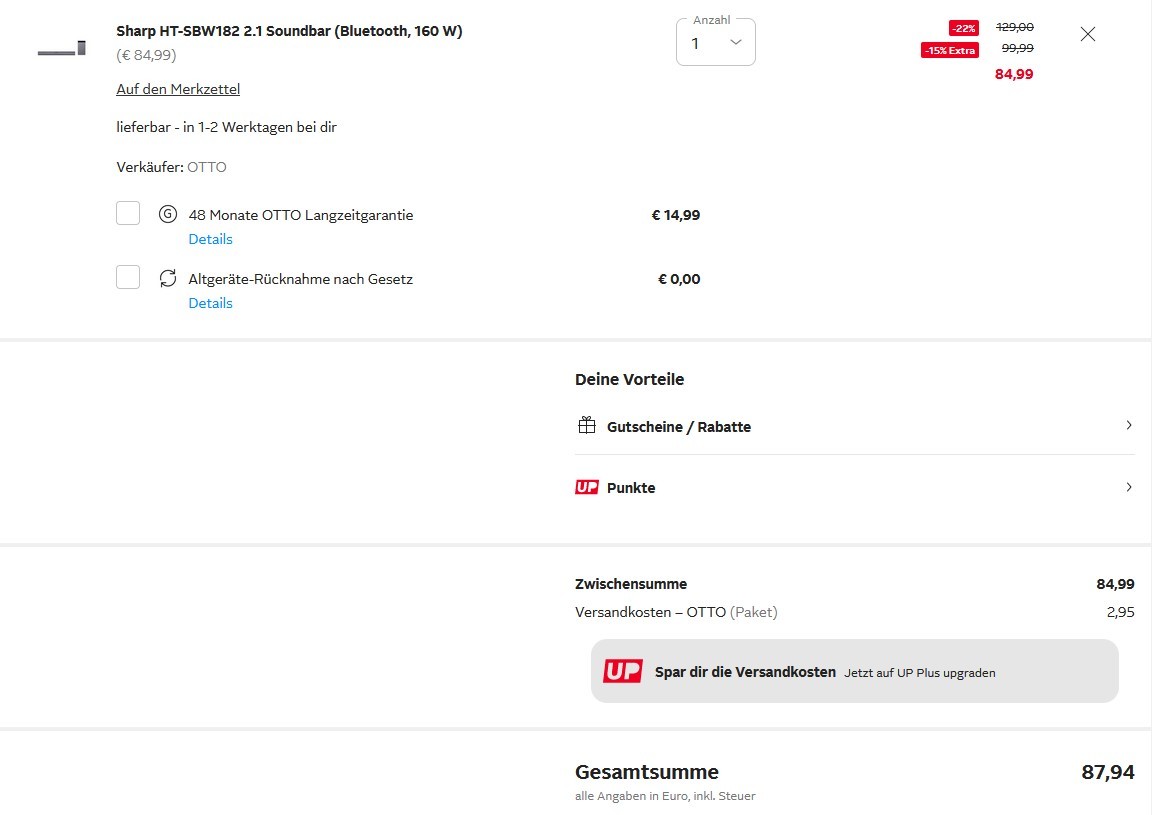The height and width of the screenshot is (815, 1152).
Task: Click the soundbar product thumbnail
Action: coord(62,49)
